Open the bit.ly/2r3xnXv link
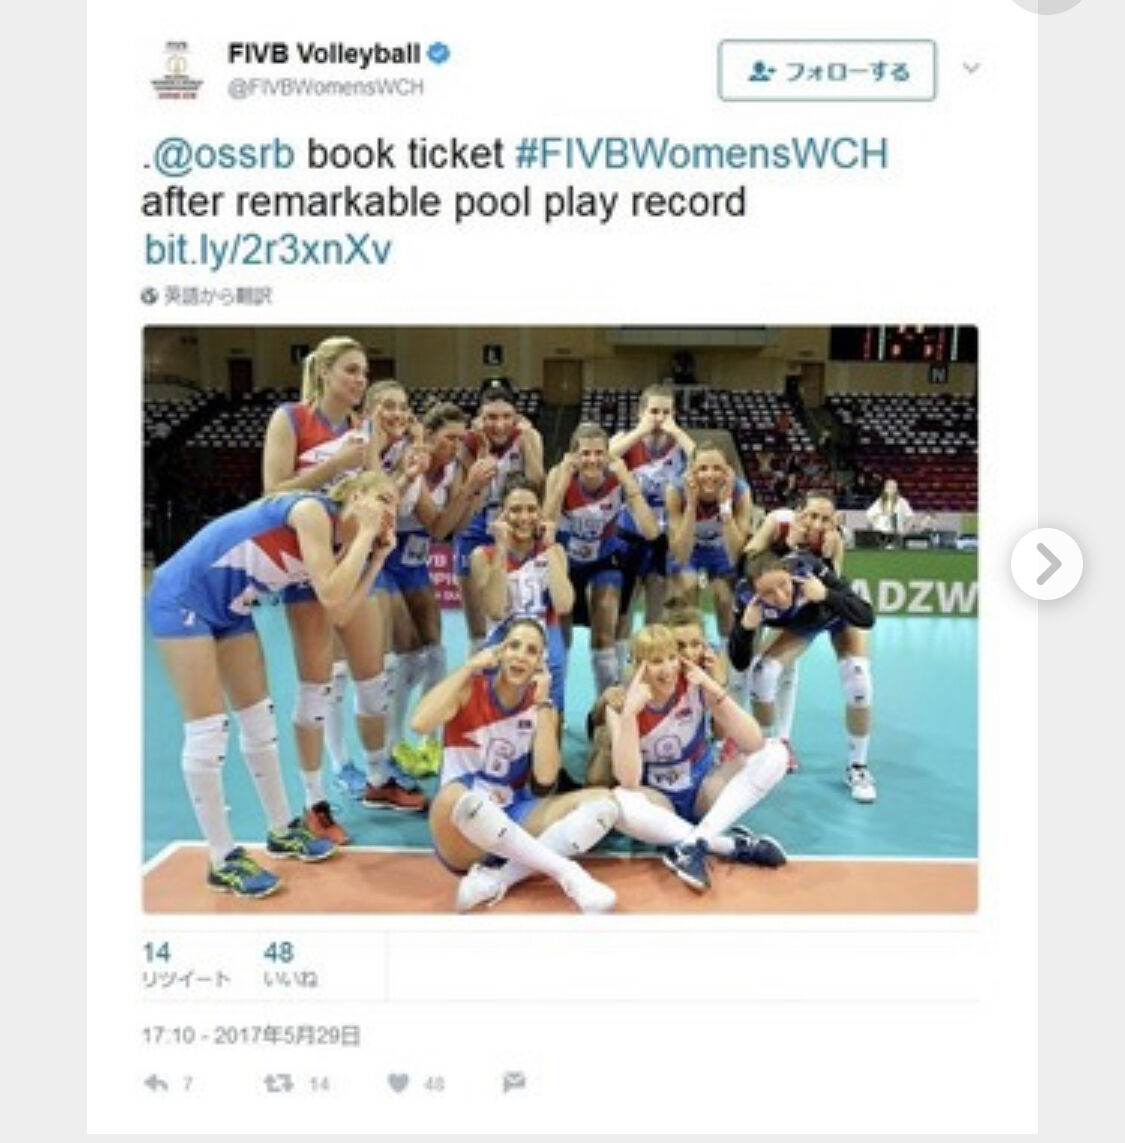The image size is (1125, 1143). coord(268,250)
